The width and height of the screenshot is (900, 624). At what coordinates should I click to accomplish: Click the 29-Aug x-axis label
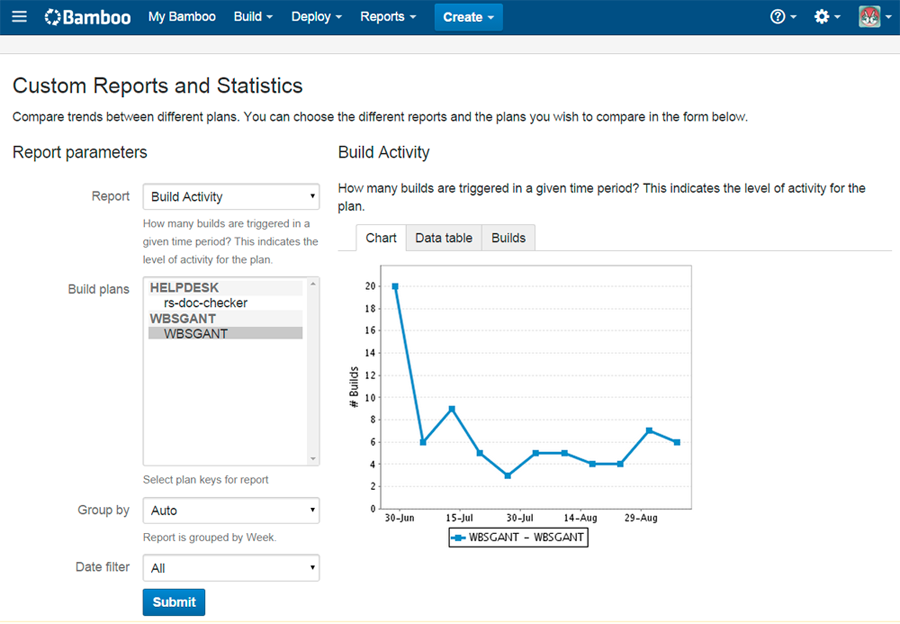pos(641,518)
